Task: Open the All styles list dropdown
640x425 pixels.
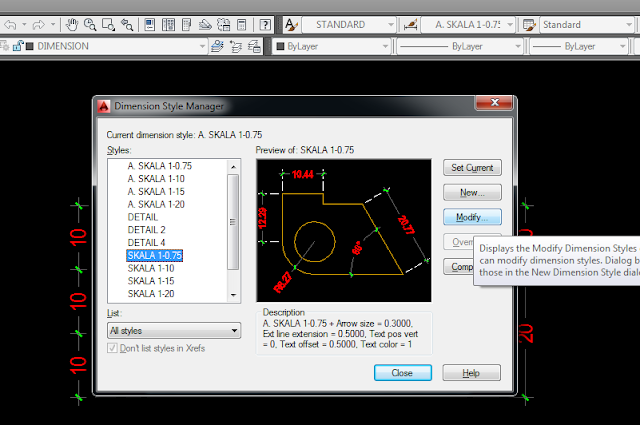Action: [174, 330]
